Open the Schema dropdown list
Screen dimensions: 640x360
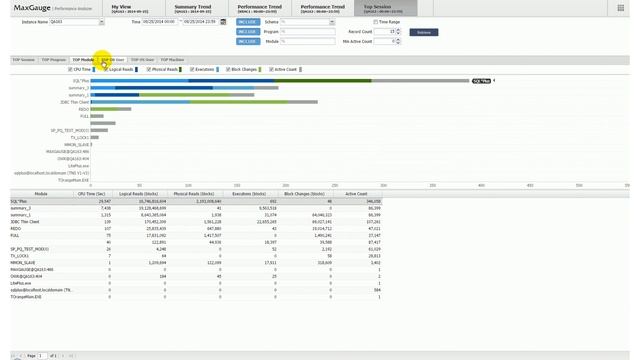click(332, 22)
